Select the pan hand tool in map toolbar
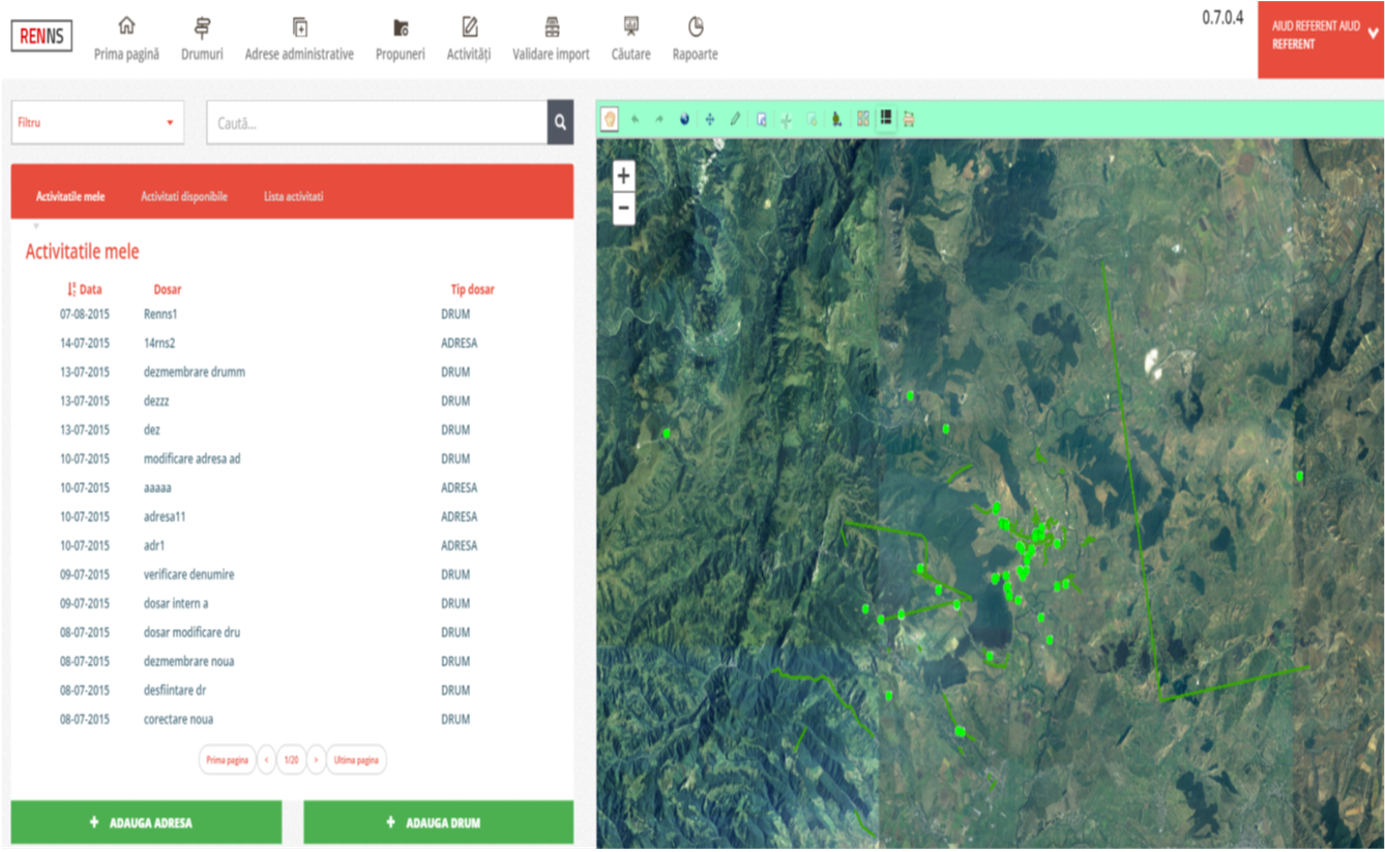This screenshot has width=1385, height=852. pos(609,119)
